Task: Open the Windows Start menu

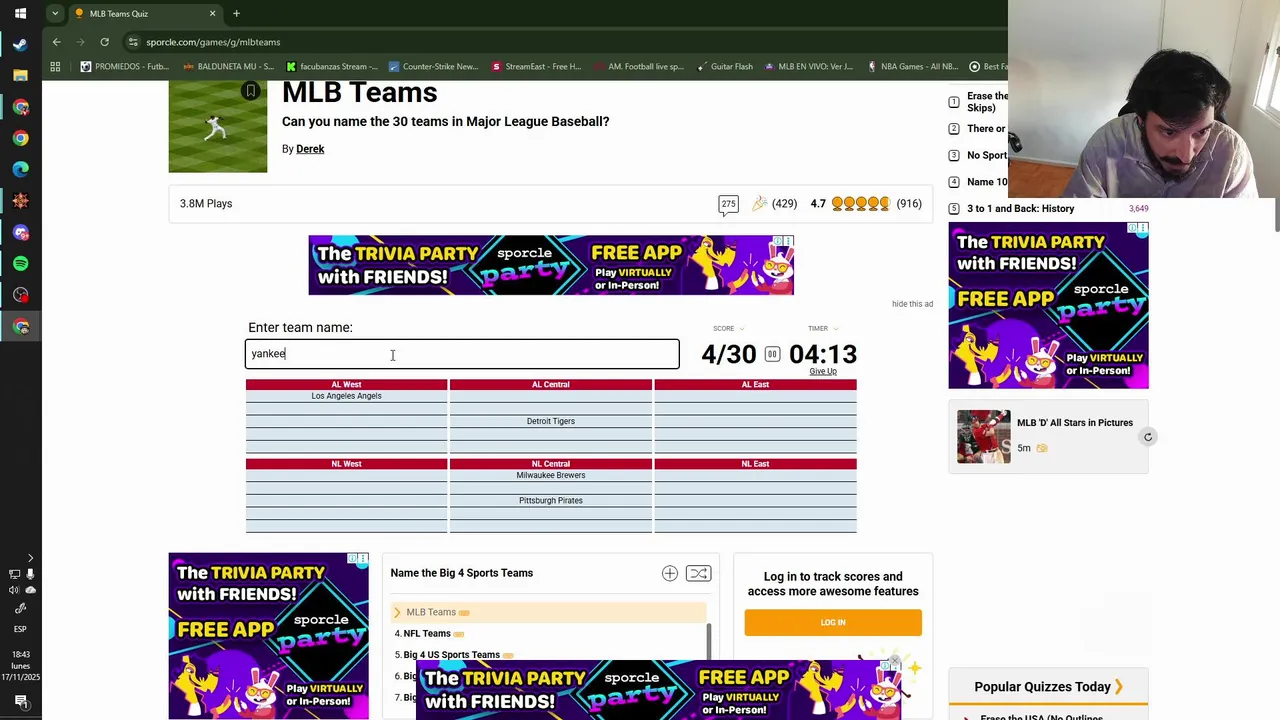Action: coord(20,14)
